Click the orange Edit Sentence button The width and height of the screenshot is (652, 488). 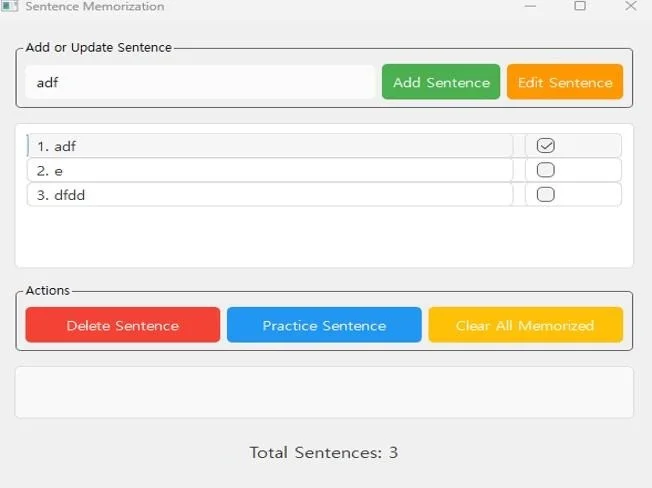pos(565,82)
